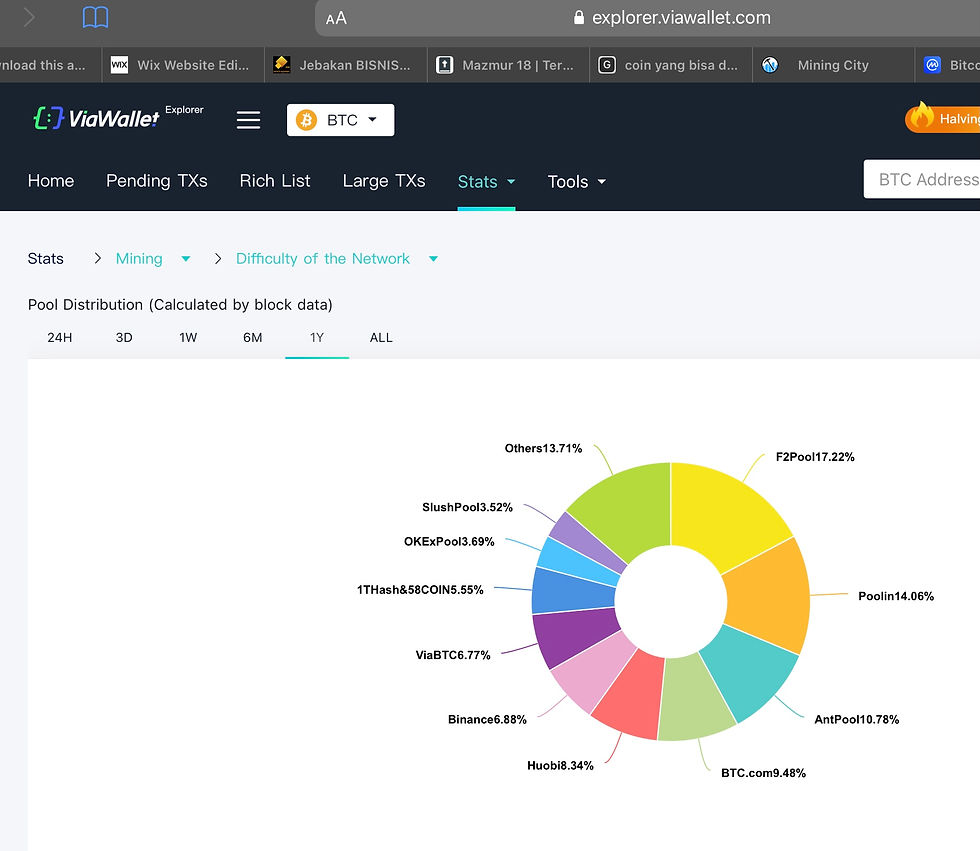Open Pending TXs page

point(157,181)
